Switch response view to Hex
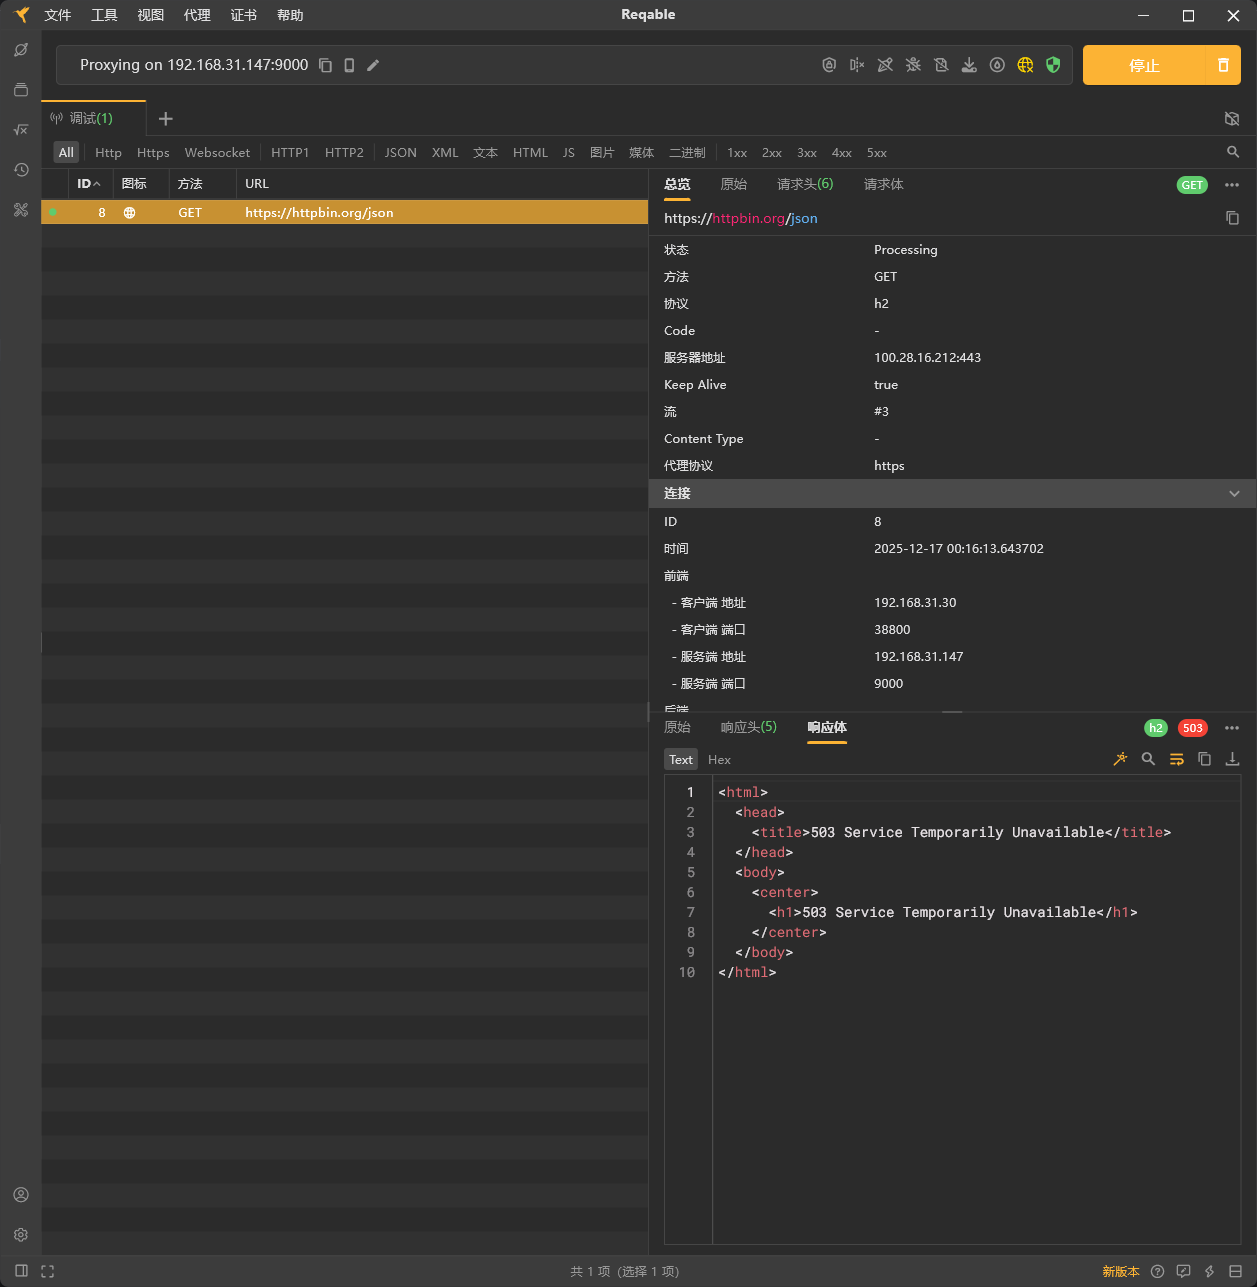This screenshot has height=1287, width=1257. coord(719,760)
